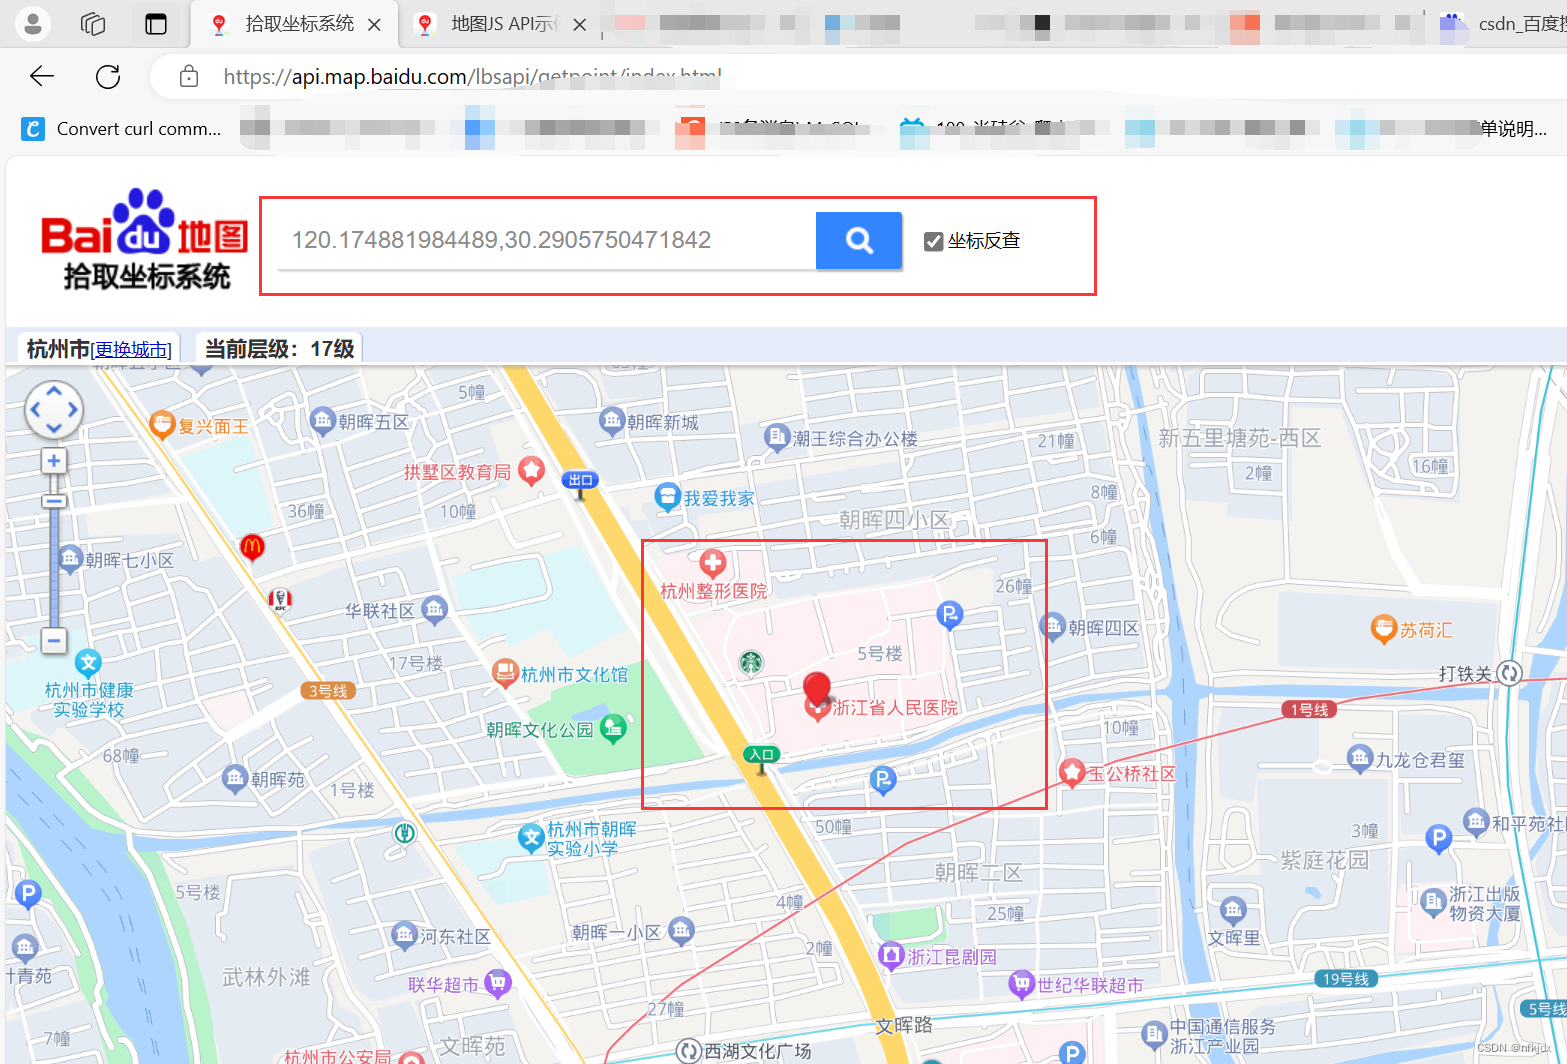Click the map zoom level slider handle
Image resolution: width=1567 pixels, height=1064 pixels.
pyautogui.click(x=54, y=501)
